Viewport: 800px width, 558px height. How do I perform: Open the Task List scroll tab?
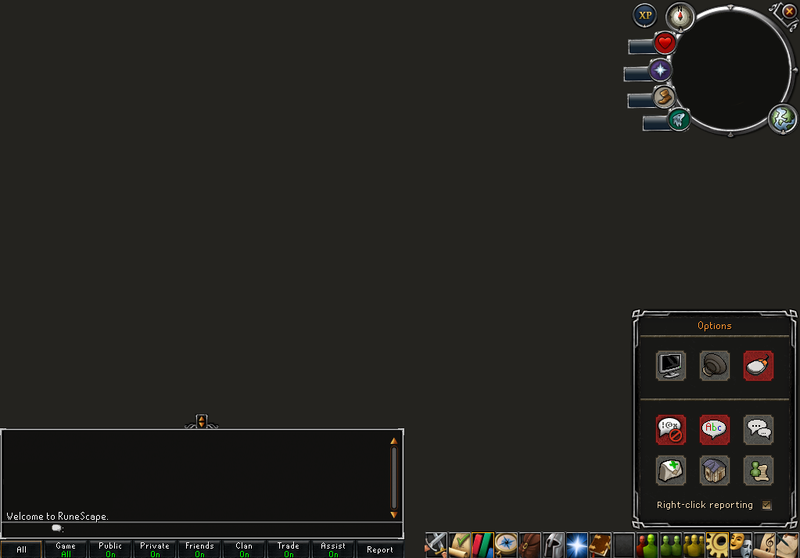click(460, 545)
